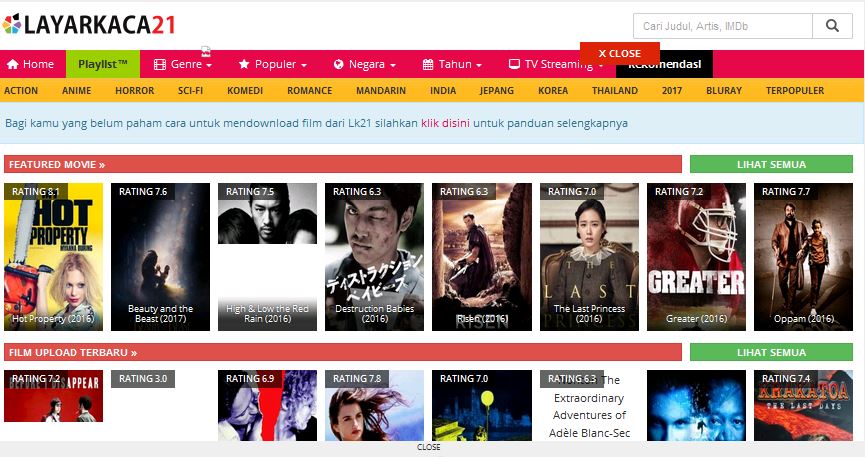Screen dimensions: 865x457
Task: Open the INDIA category
Action: coord(443,91)
